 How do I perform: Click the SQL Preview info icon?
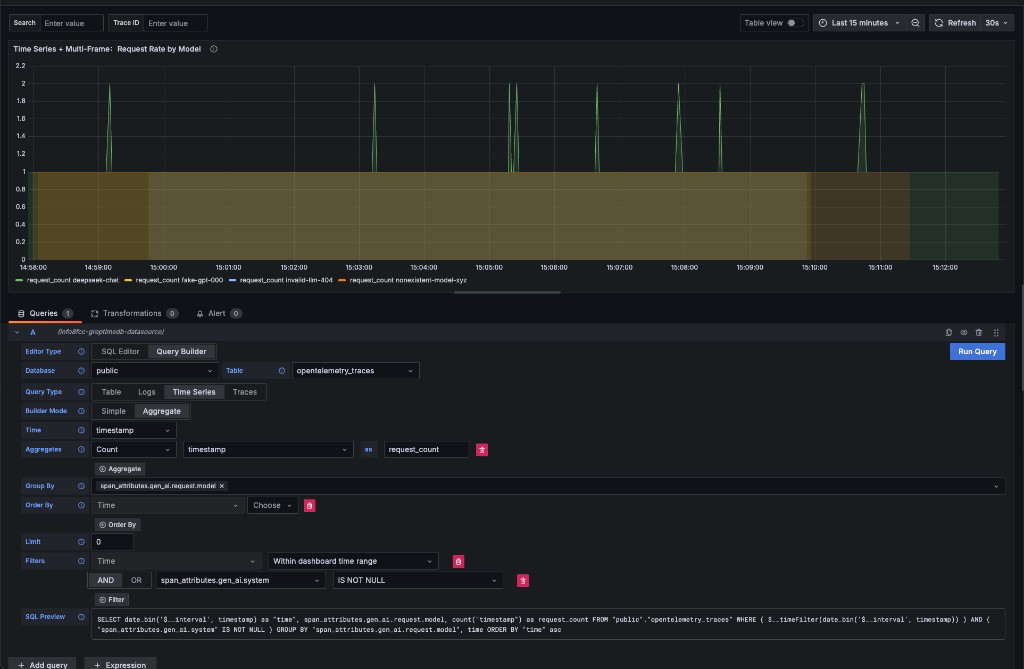click(81, 617)
